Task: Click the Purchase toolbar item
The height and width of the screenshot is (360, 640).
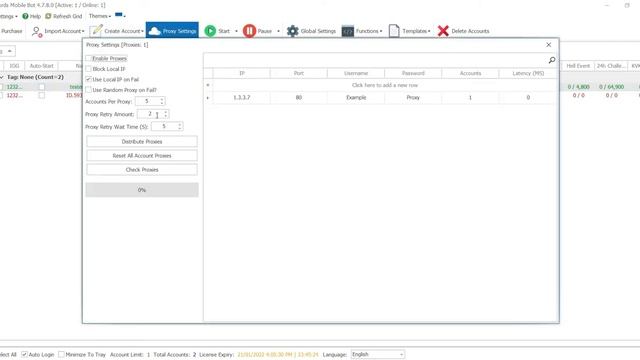Action: [x=11, y=31]
